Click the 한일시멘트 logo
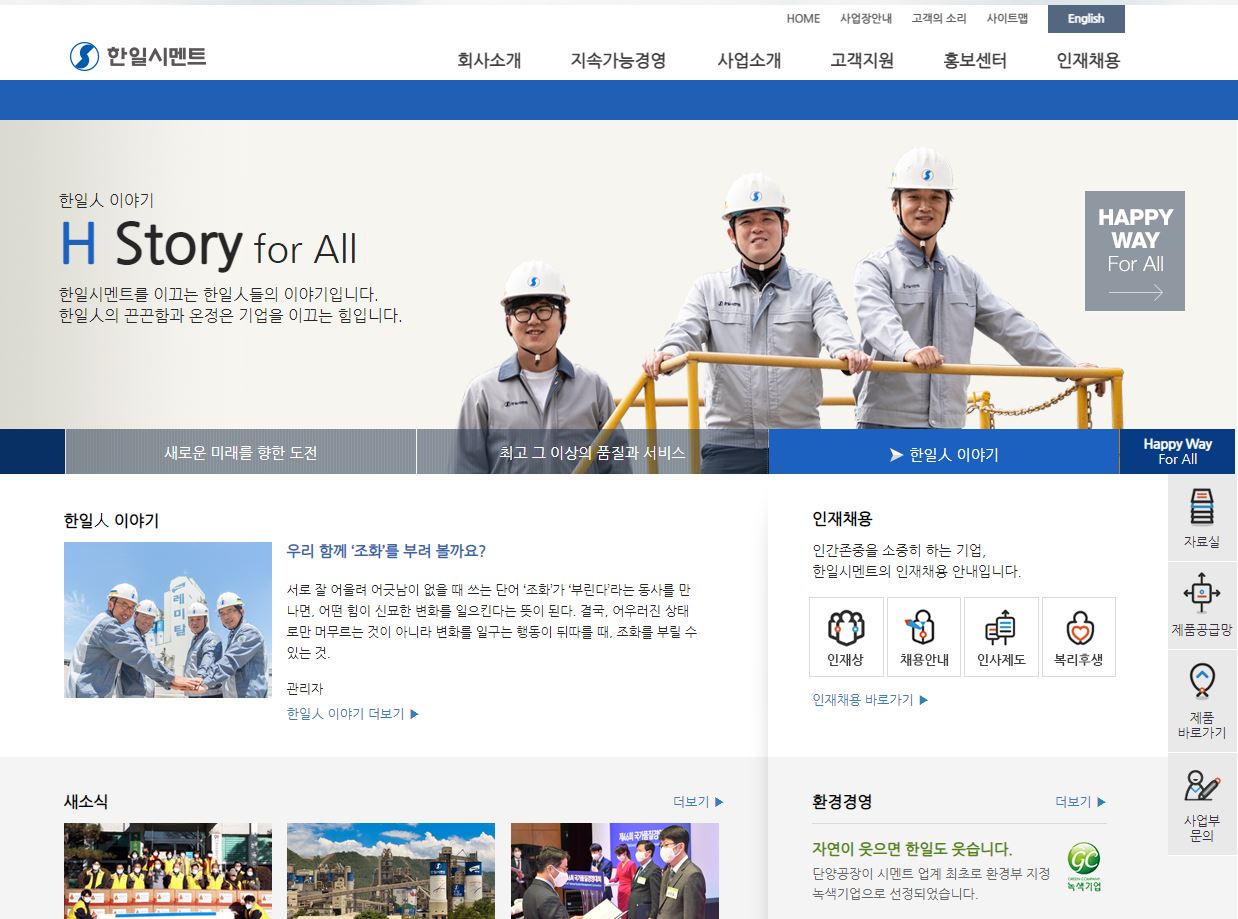The image size is (1238, 919). click(138, 56)
